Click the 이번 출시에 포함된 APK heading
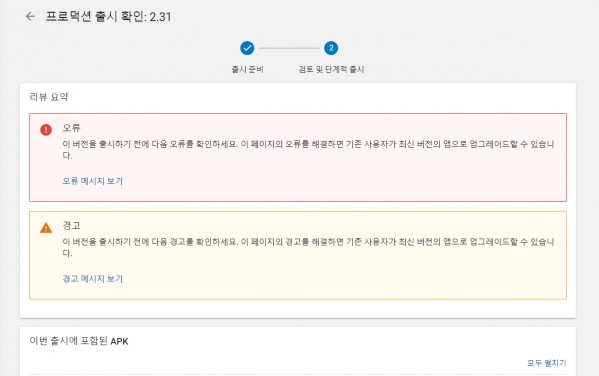This screenshot has width=599, height=376. click(x=79, y=341)
